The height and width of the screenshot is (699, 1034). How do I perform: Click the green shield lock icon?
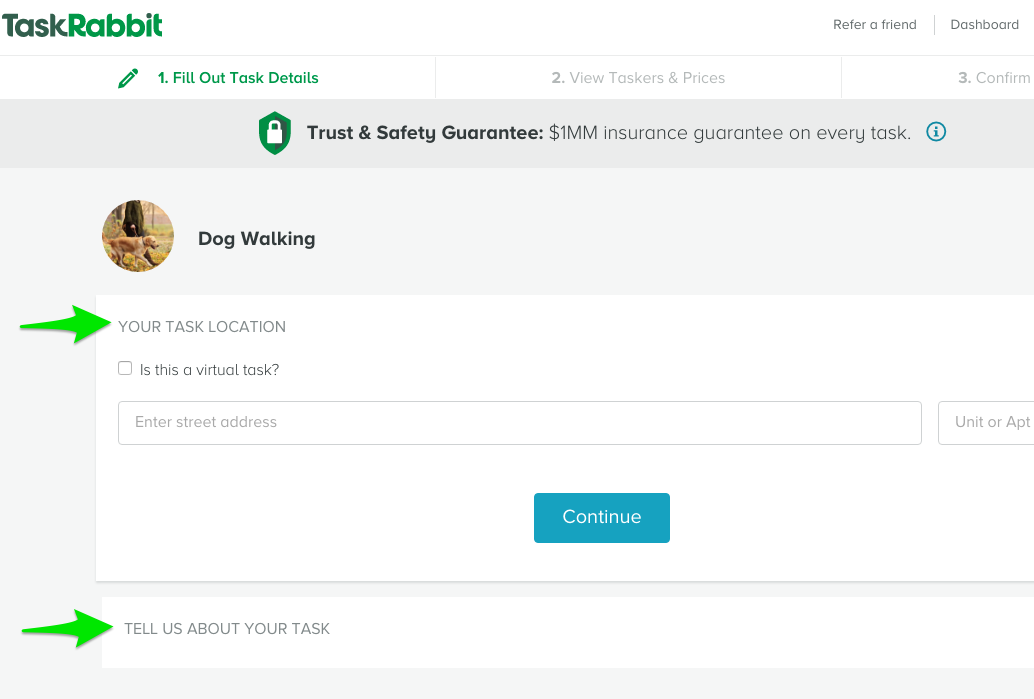[x=275, y=133]
